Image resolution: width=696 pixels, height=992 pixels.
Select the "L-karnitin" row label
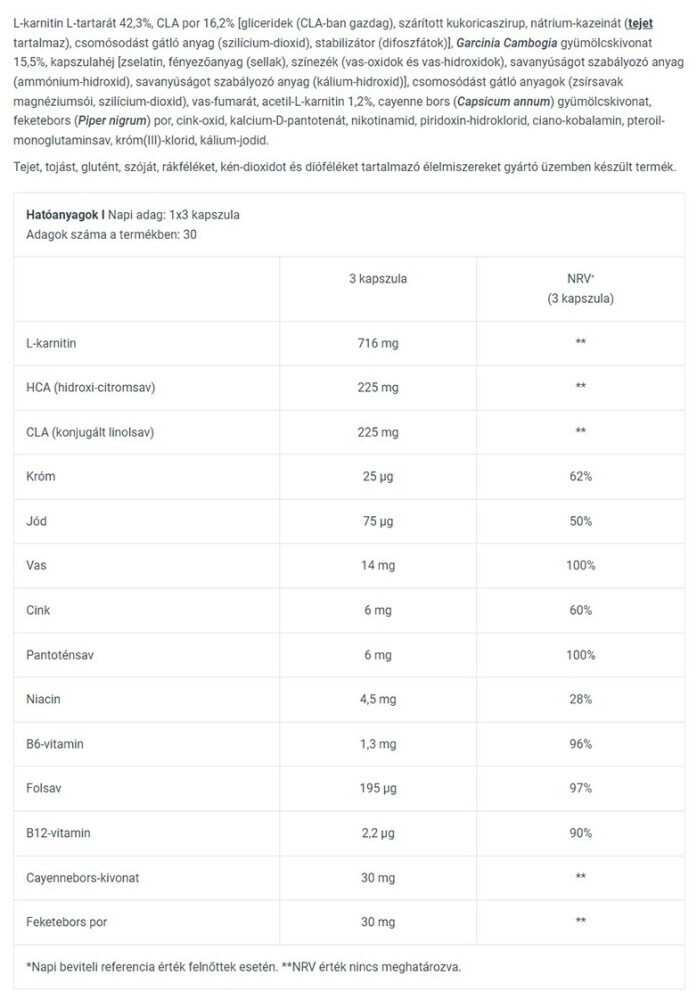click(52, 343)
